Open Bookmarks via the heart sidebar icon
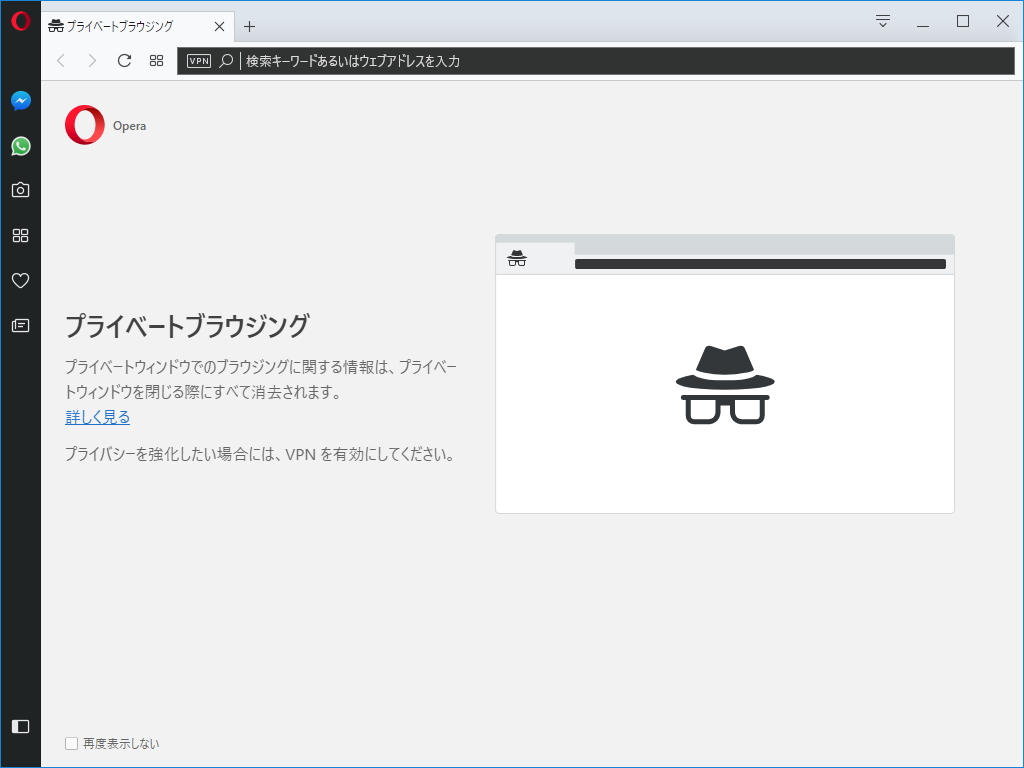The image size is (1024, 768). (20, 280)
